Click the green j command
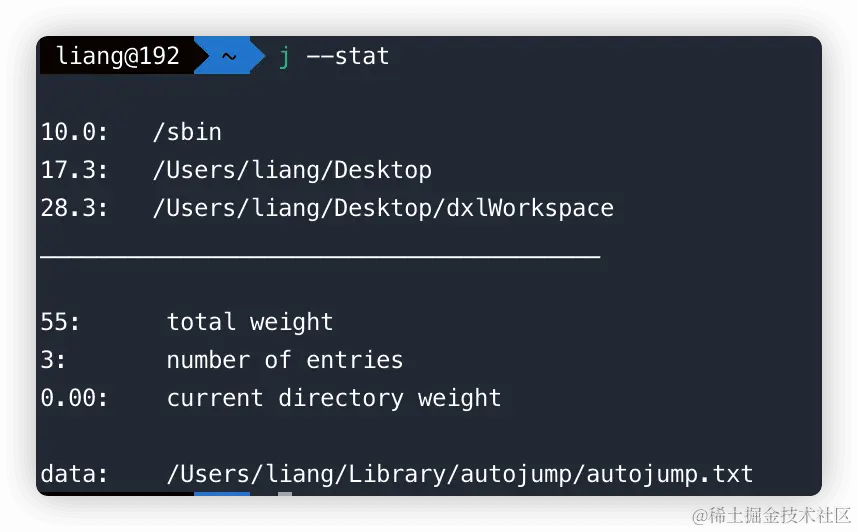The image size is (858, 532). point(284,57)
